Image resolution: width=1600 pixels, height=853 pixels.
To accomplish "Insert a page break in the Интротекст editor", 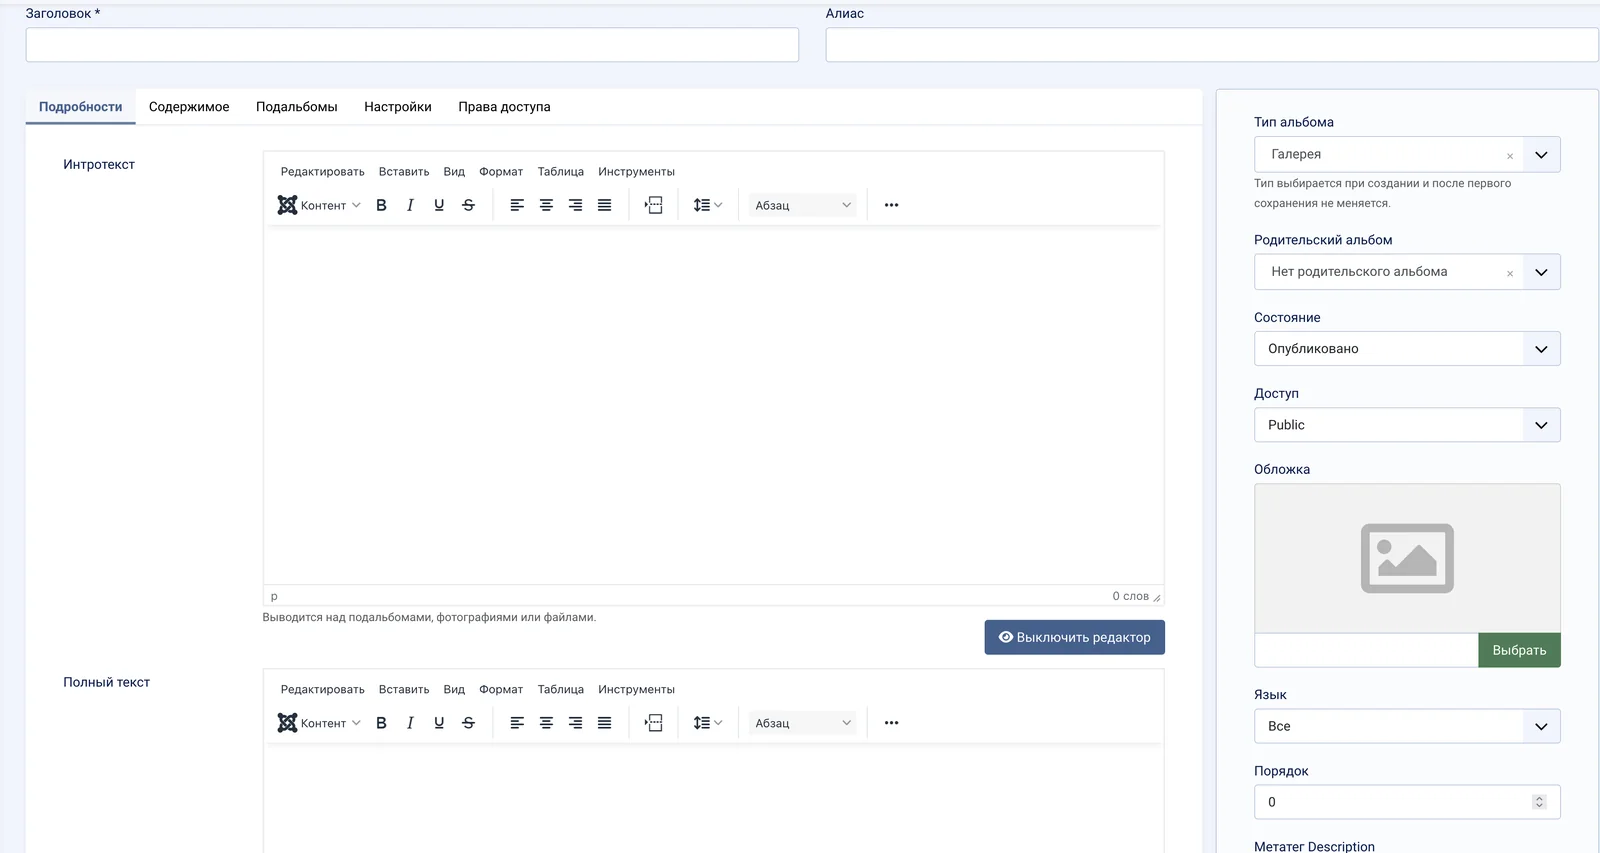I will [x=653, y=205].
